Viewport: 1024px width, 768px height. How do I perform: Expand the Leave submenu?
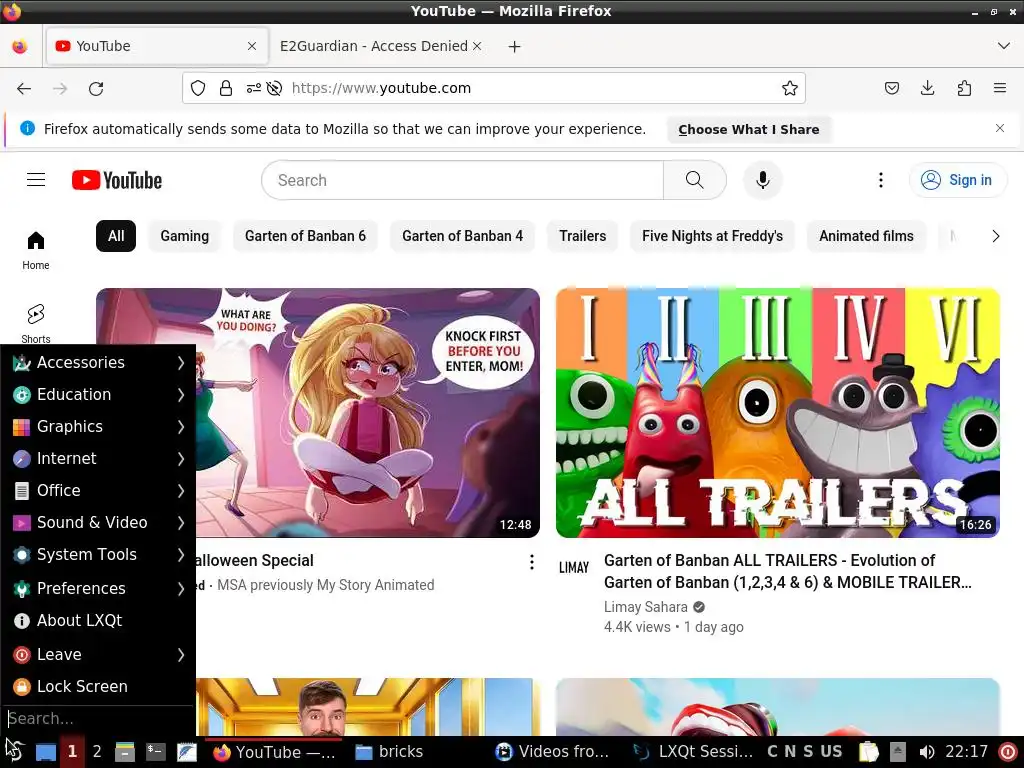(98, 654)
